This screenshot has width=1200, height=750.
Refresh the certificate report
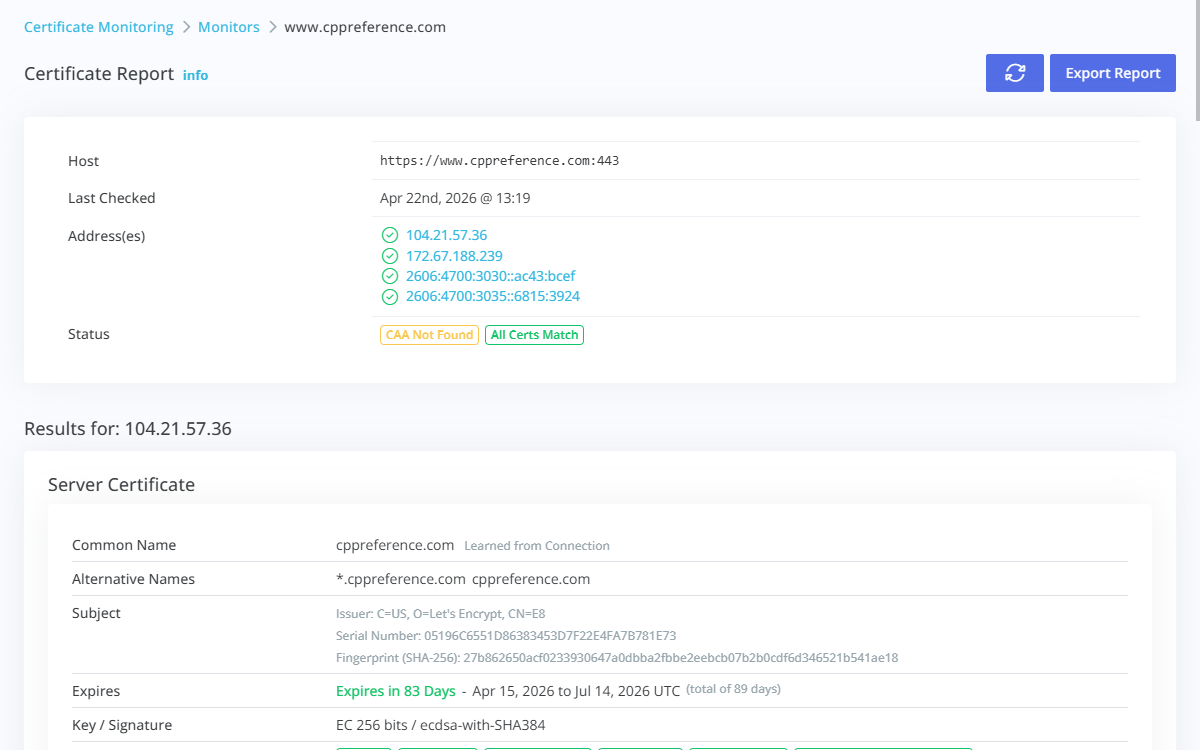tap(1014, 72)
